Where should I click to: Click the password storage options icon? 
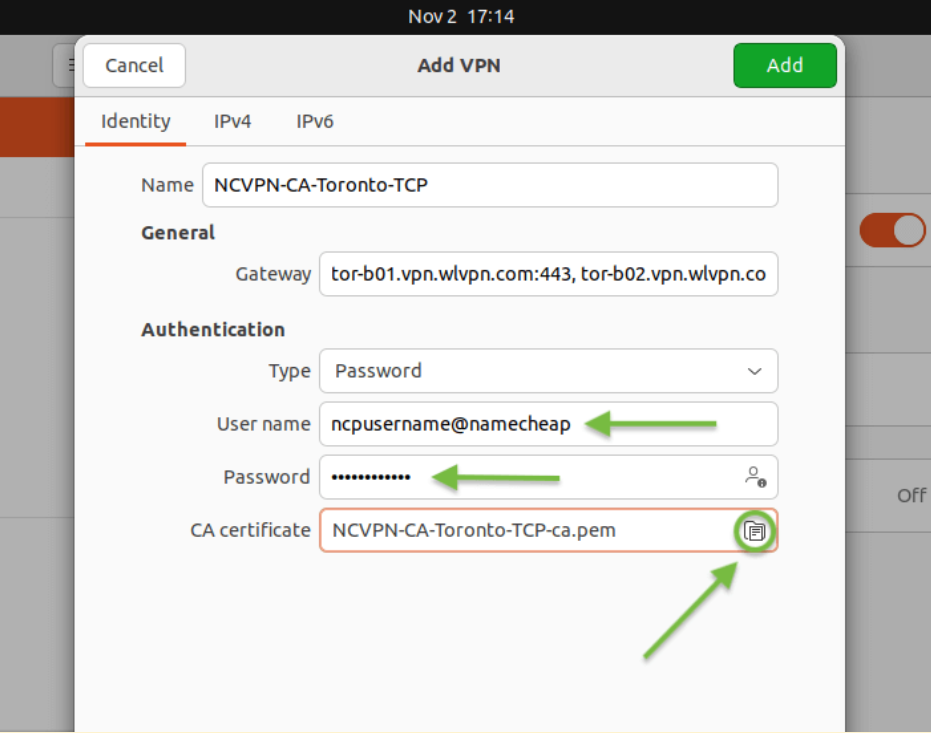point(755,477)
